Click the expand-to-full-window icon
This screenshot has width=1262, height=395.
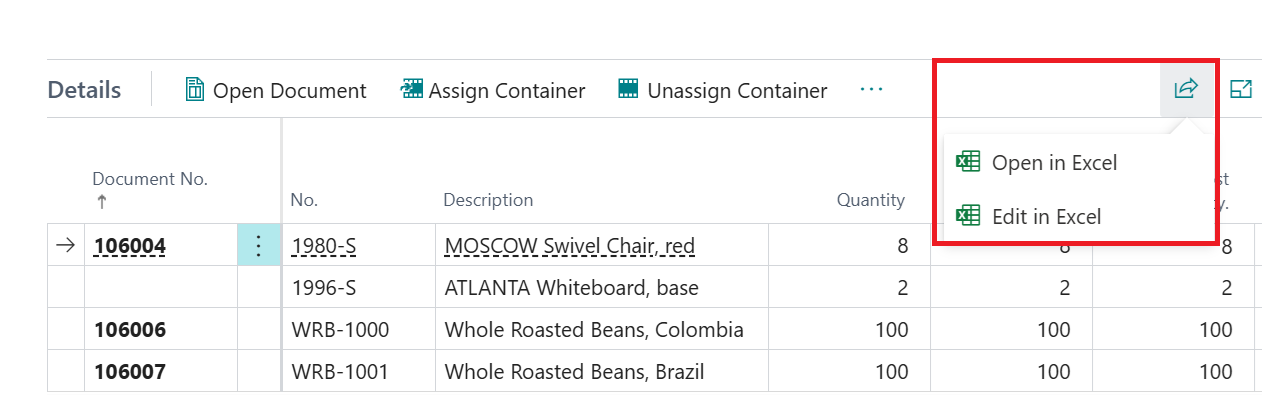[x=1240, y=90]
